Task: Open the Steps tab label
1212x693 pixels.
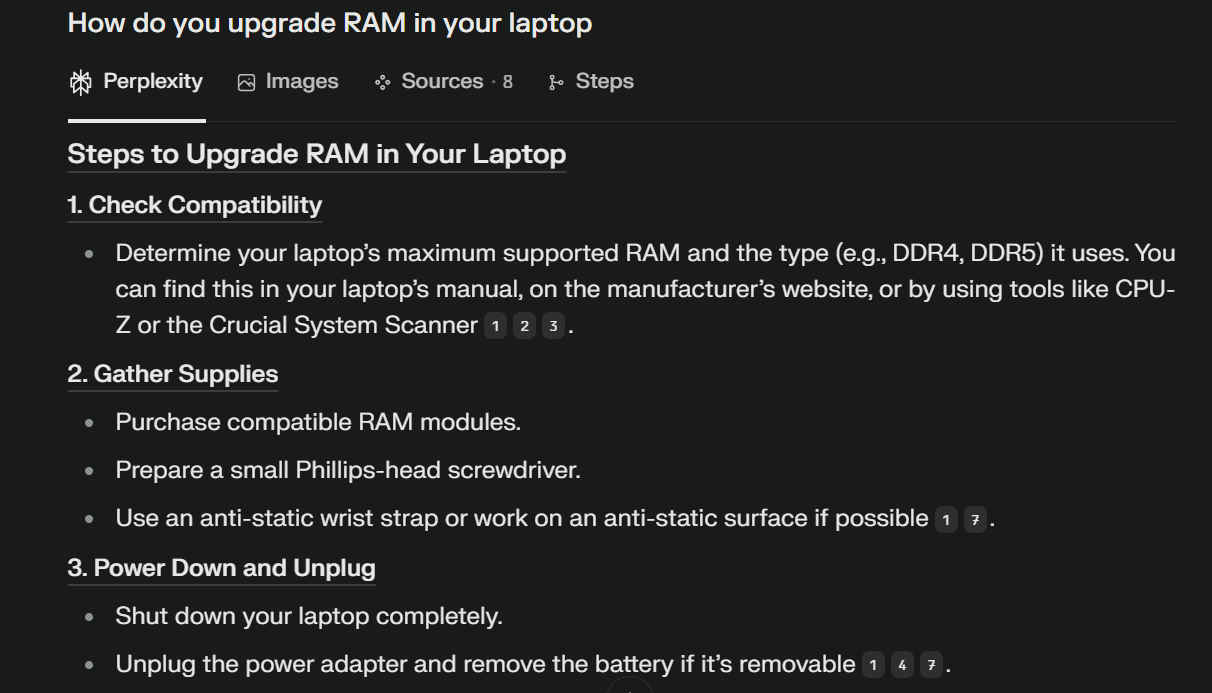Action: [604, 82]
